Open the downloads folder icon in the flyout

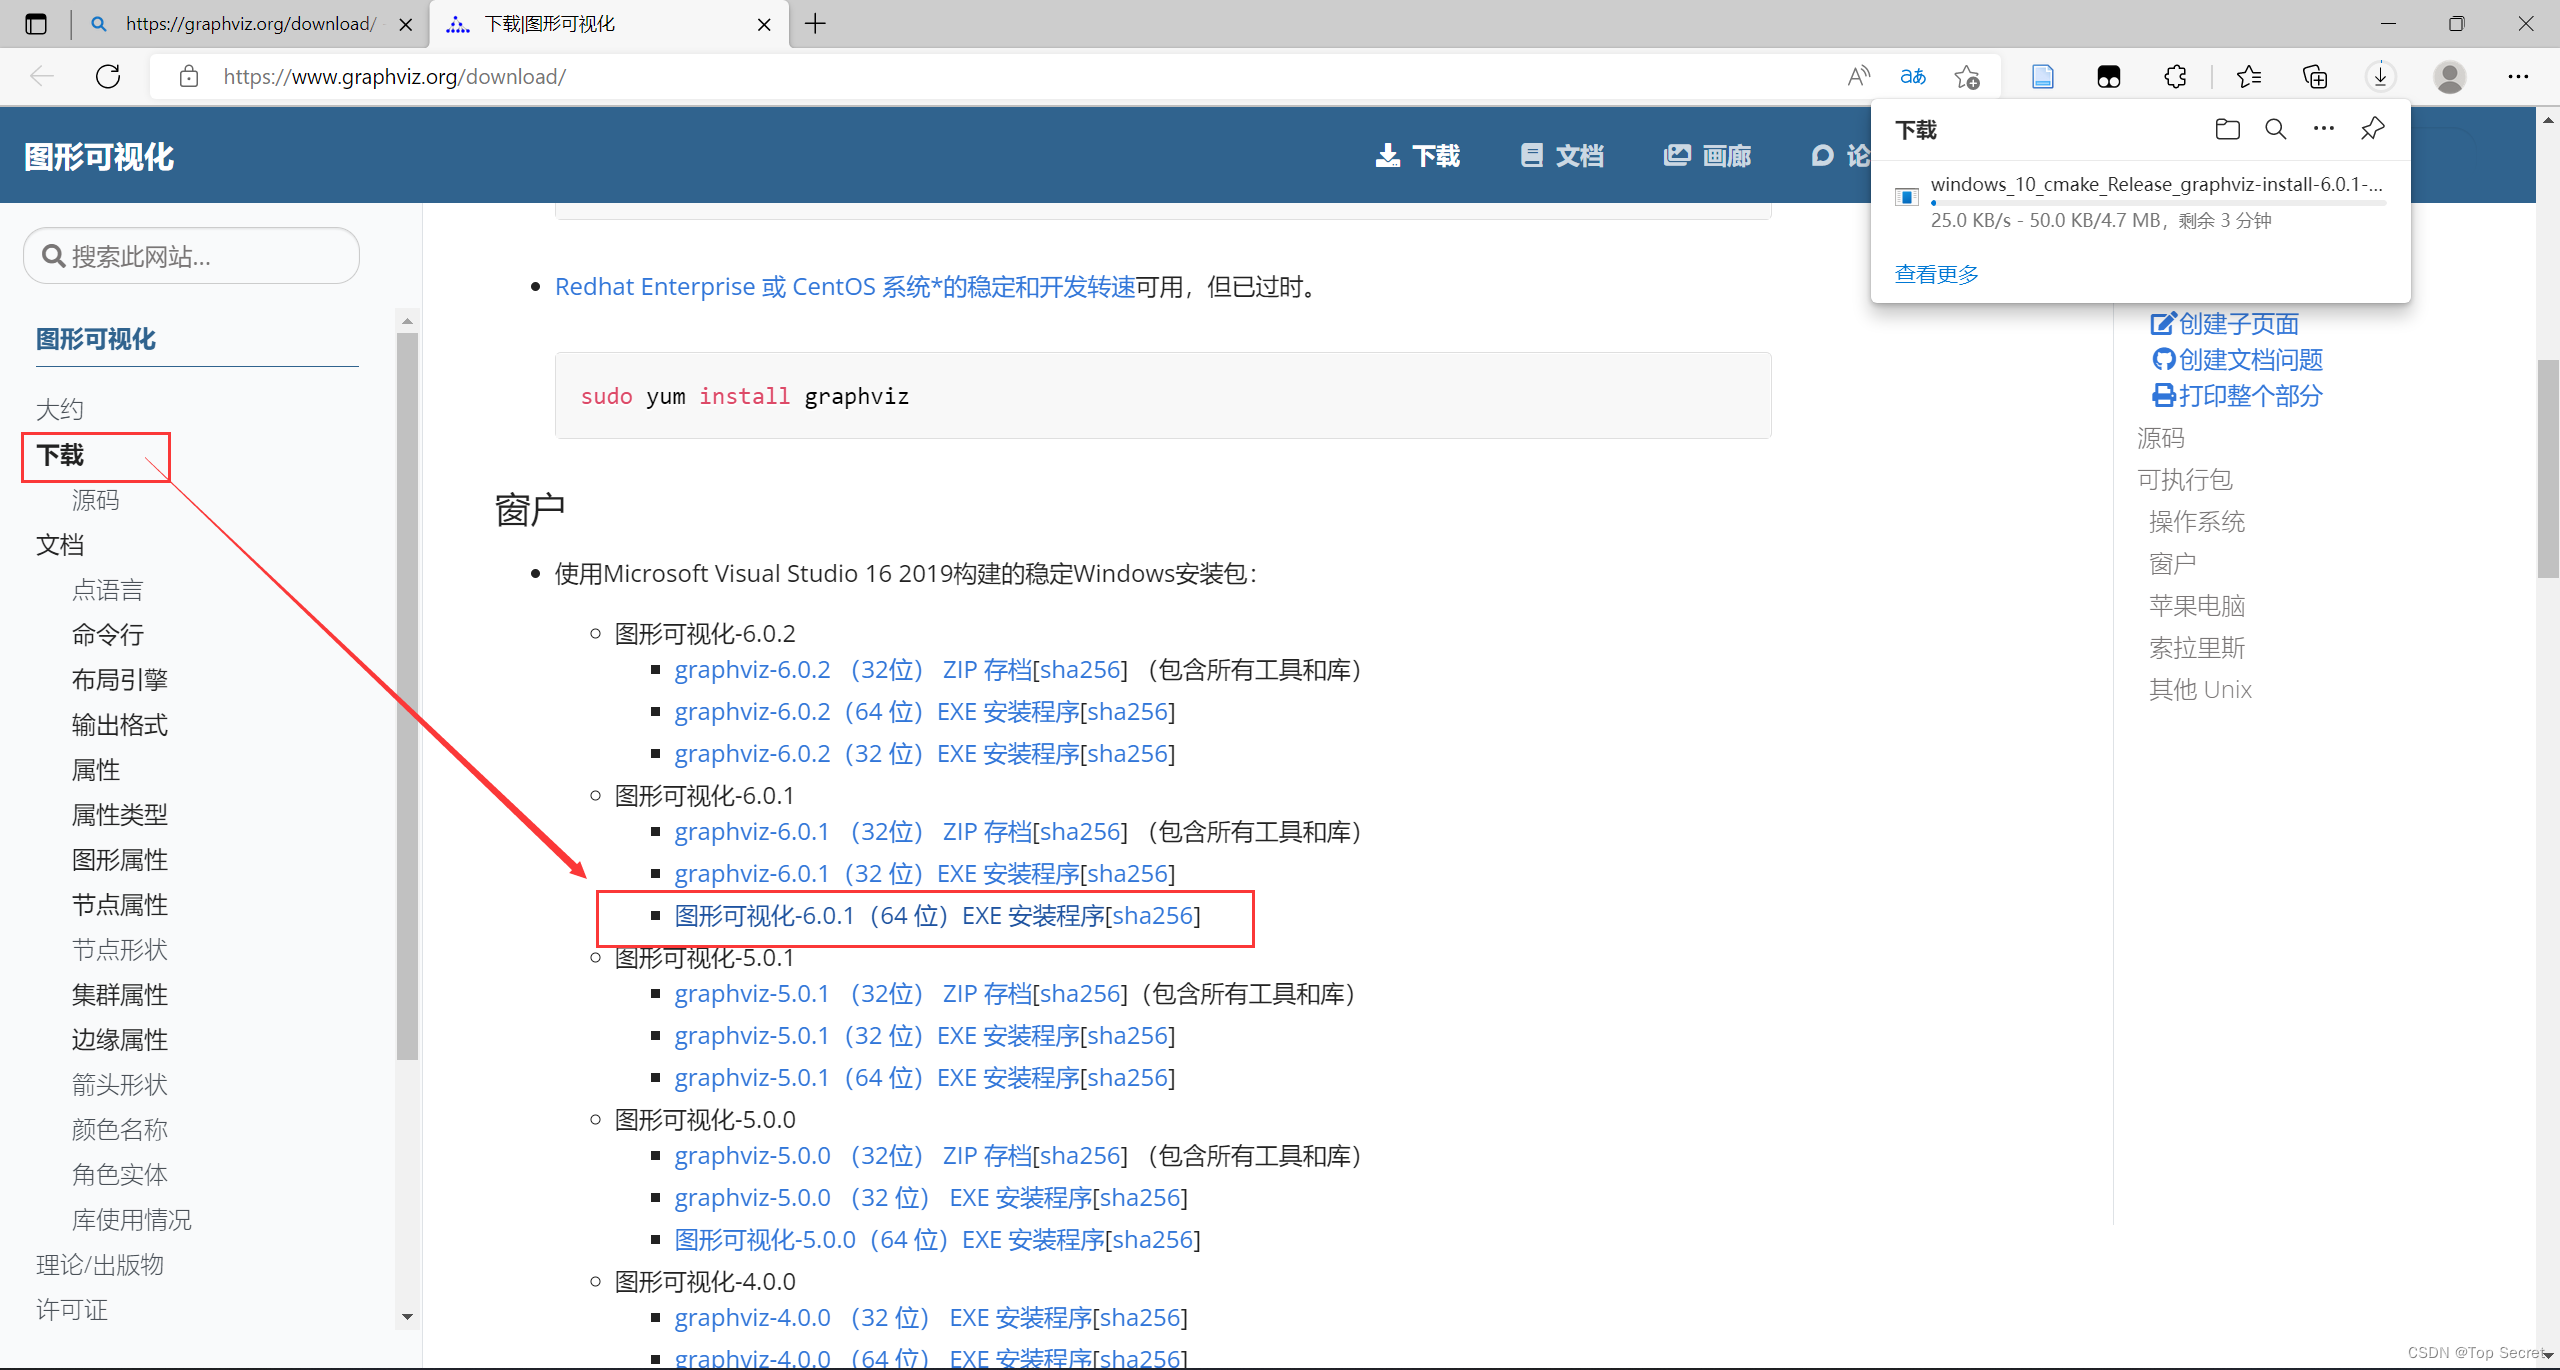pyautogui.click(x=2227, y=128)
